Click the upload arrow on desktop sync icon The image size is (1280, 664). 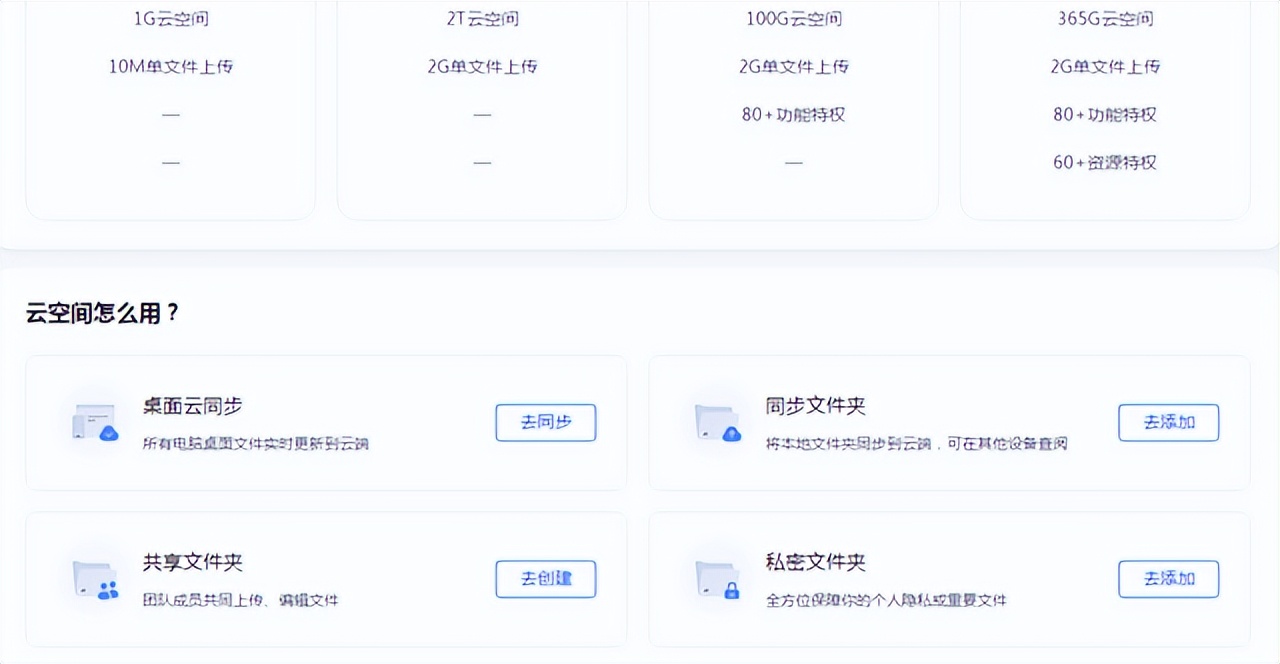[x=109, y=433]
